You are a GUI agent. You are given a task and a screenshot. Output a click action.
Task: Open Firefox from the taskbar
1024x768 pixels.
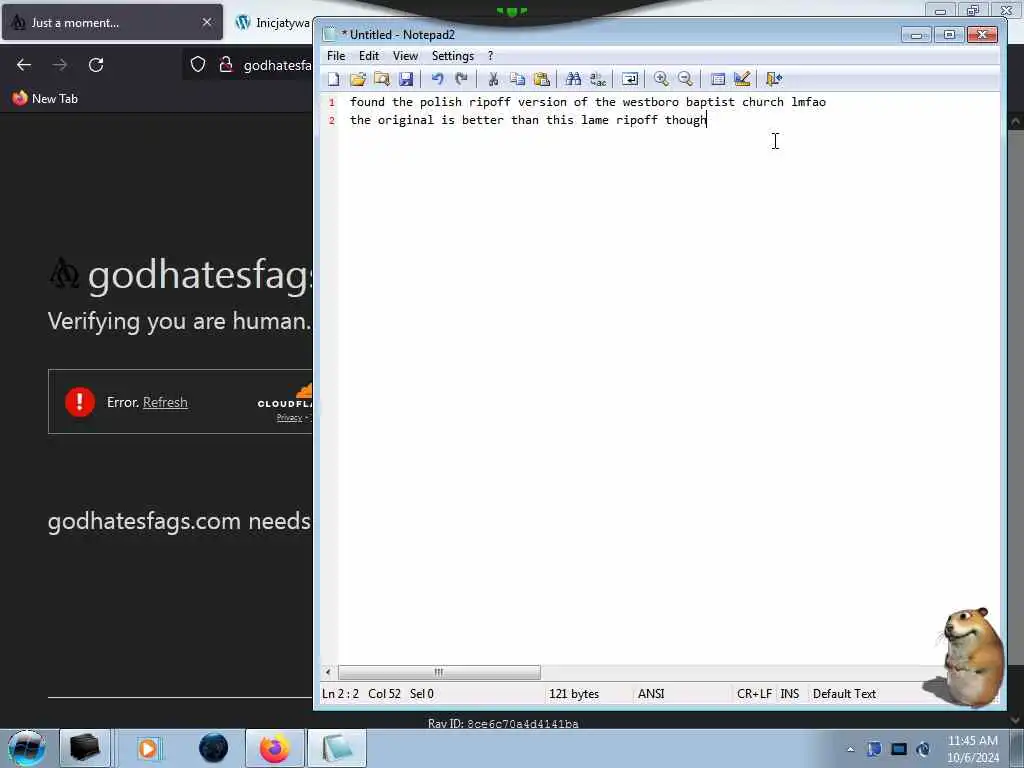[x=274, y=748]
